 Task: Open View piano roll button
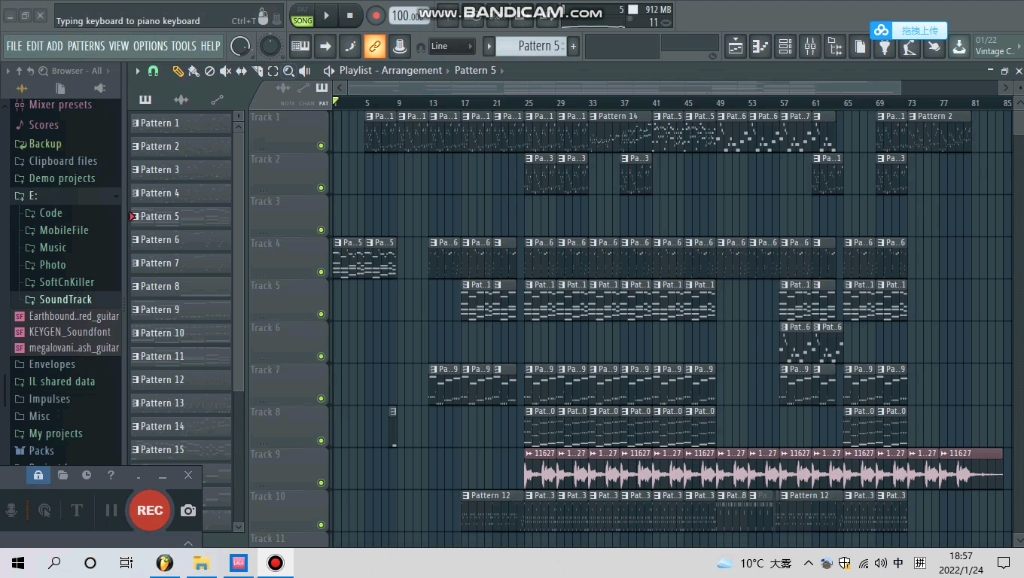click(x=760, y=46)
